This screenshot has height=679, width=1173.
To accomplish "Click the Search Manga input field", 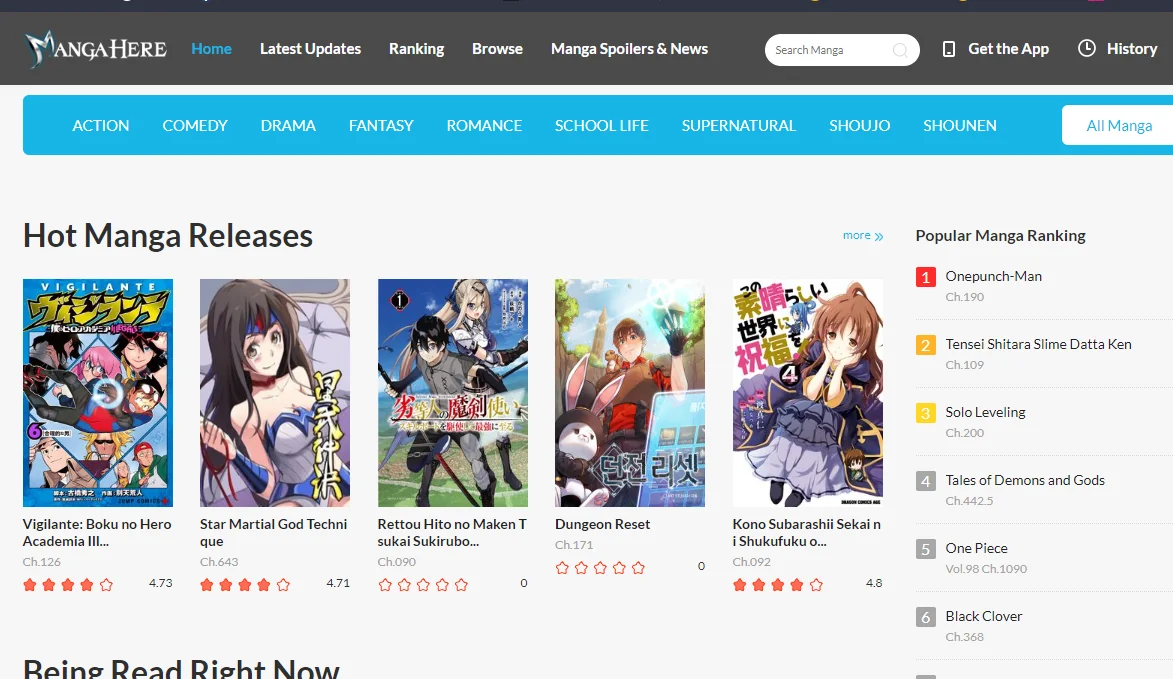I will pos(830,49).
